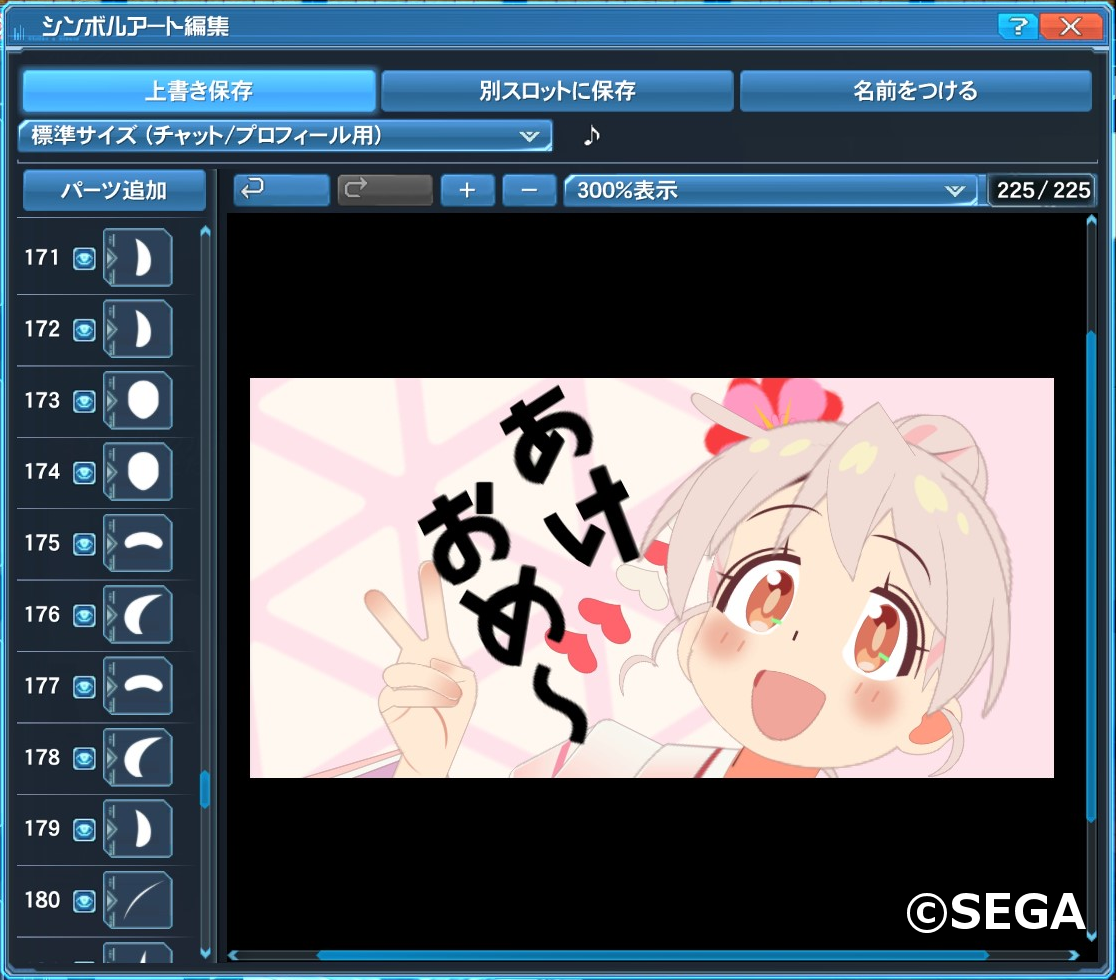Click the canvas vertical scrollbar thumb
The image size is (1116, 980).
(x=1091, y=577)
